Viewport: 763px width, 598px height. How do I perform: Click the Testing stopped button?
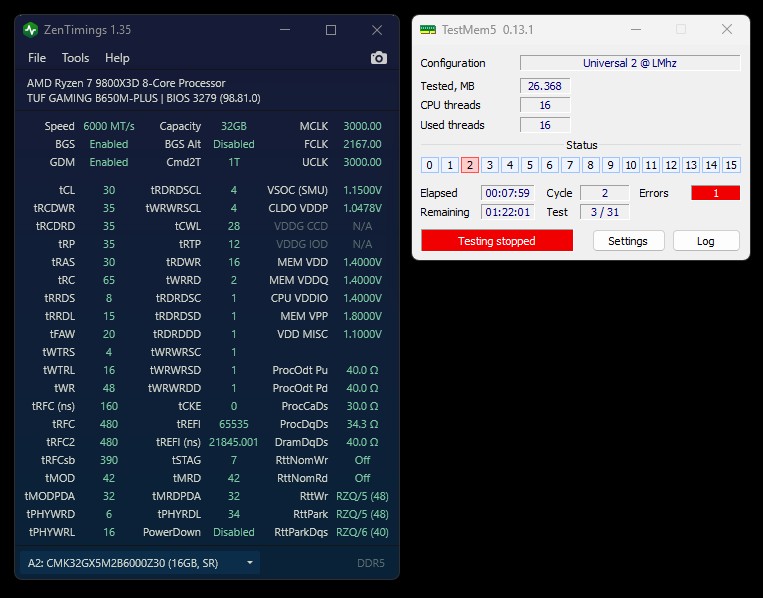click(497, 241)
